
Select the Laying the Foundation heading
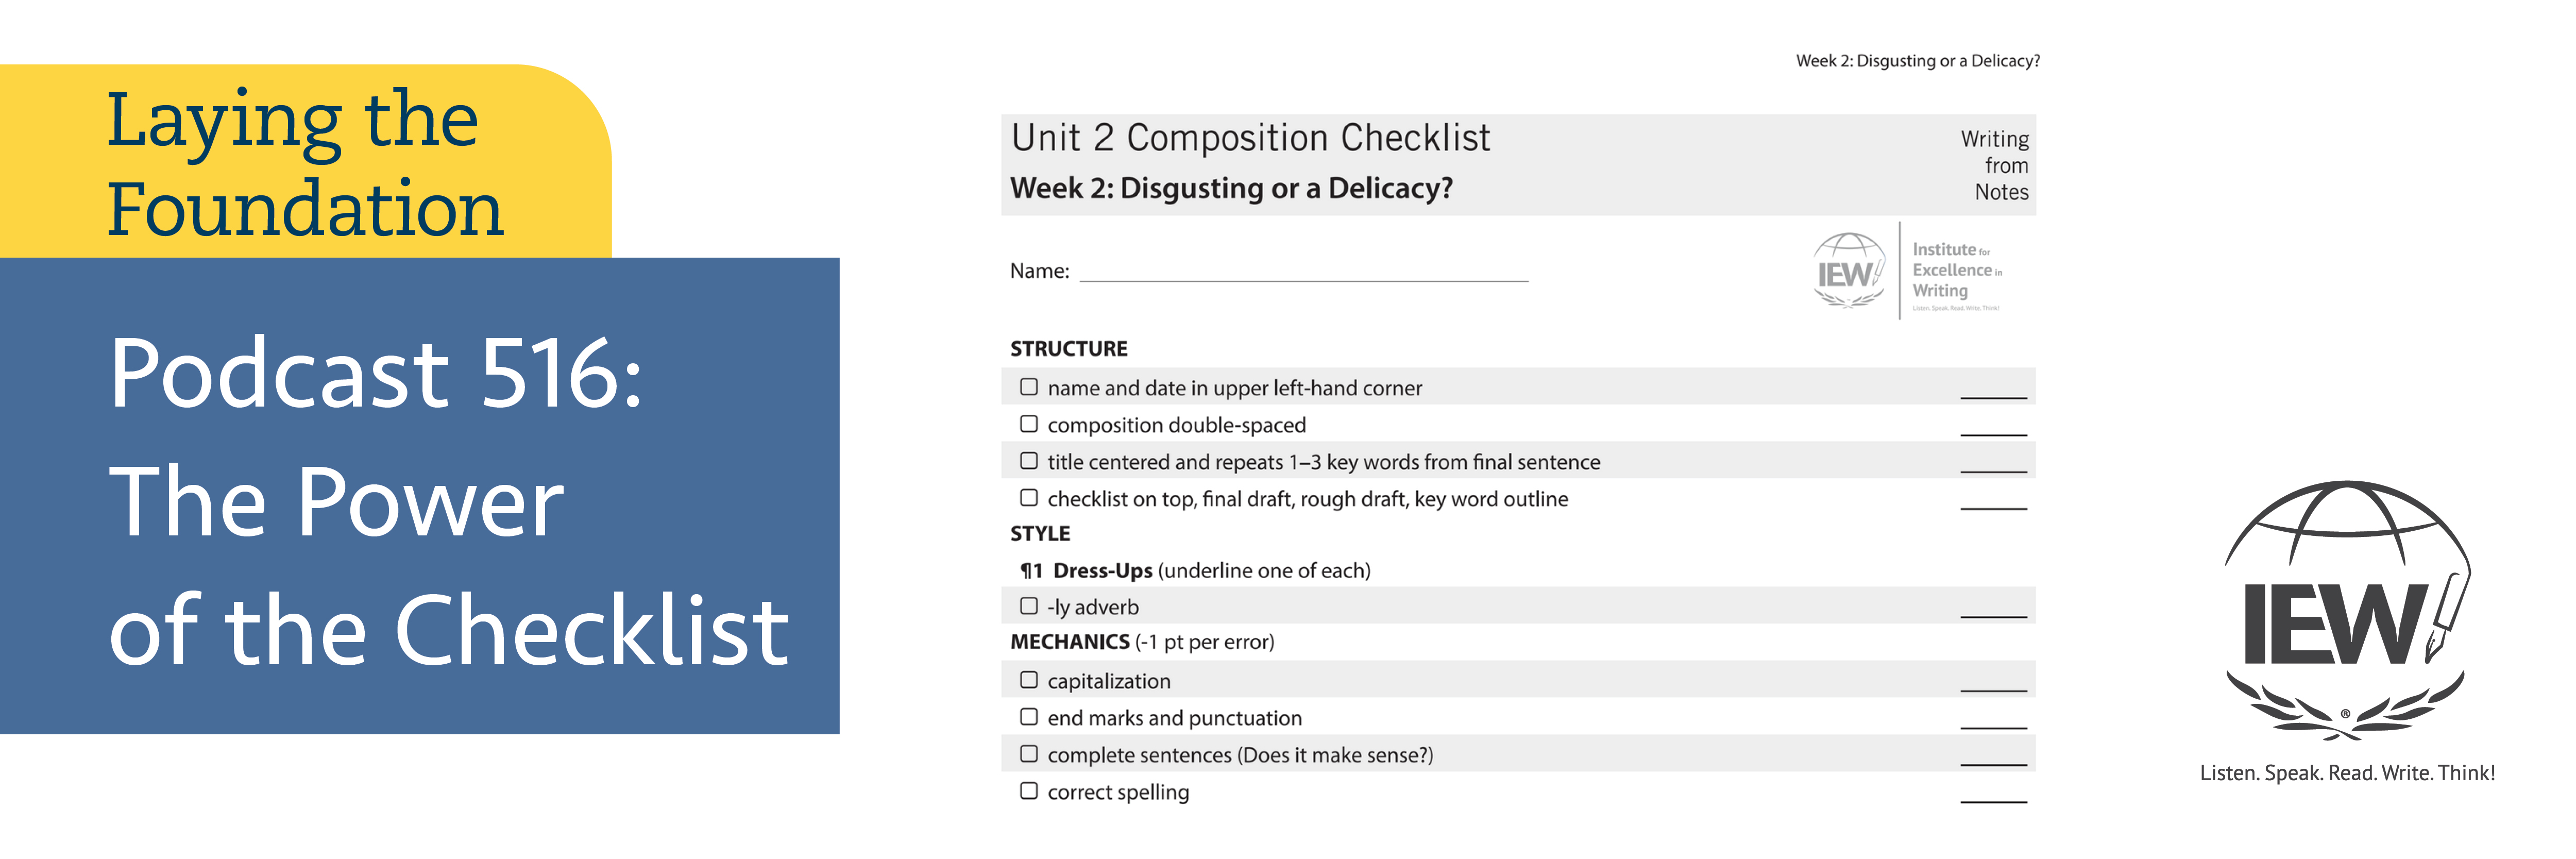[x=304, y=163]
